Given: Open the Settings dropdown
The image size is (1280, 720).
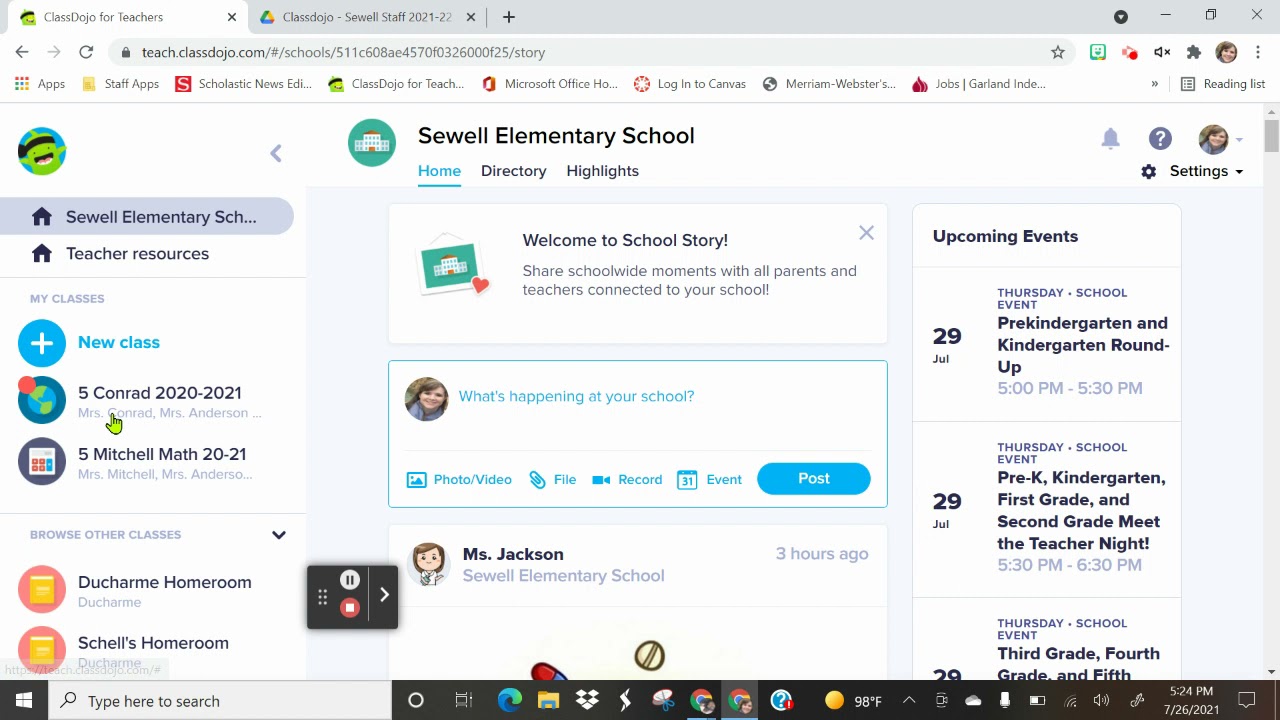Looking at the screenshot, I should pyautogui.click(x=1206, y=171).
